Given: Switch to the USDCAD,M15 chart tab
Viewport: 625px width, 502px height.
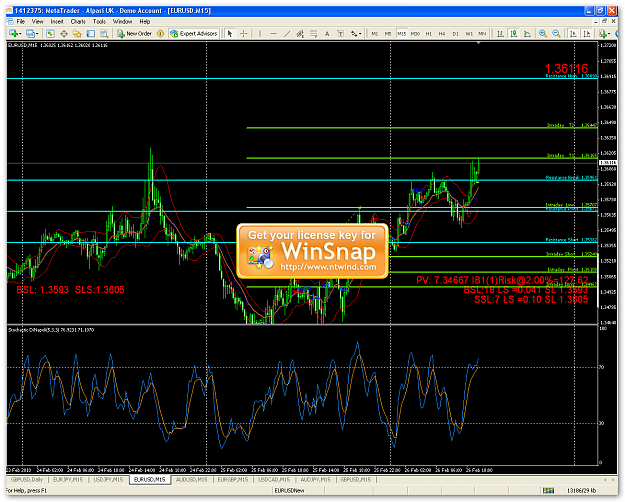Looking at the screenshot, I should pos(274,480).
